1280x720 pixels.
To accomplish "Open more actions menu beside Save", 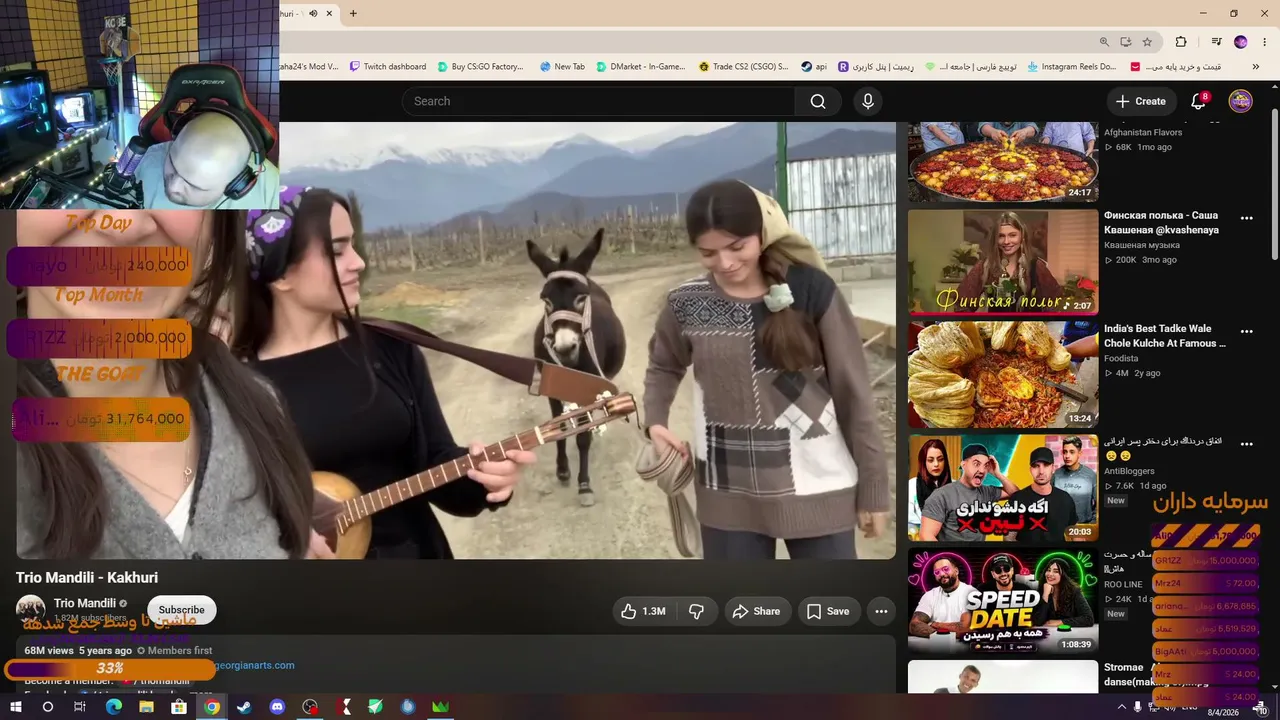I will tap(881, 611).
